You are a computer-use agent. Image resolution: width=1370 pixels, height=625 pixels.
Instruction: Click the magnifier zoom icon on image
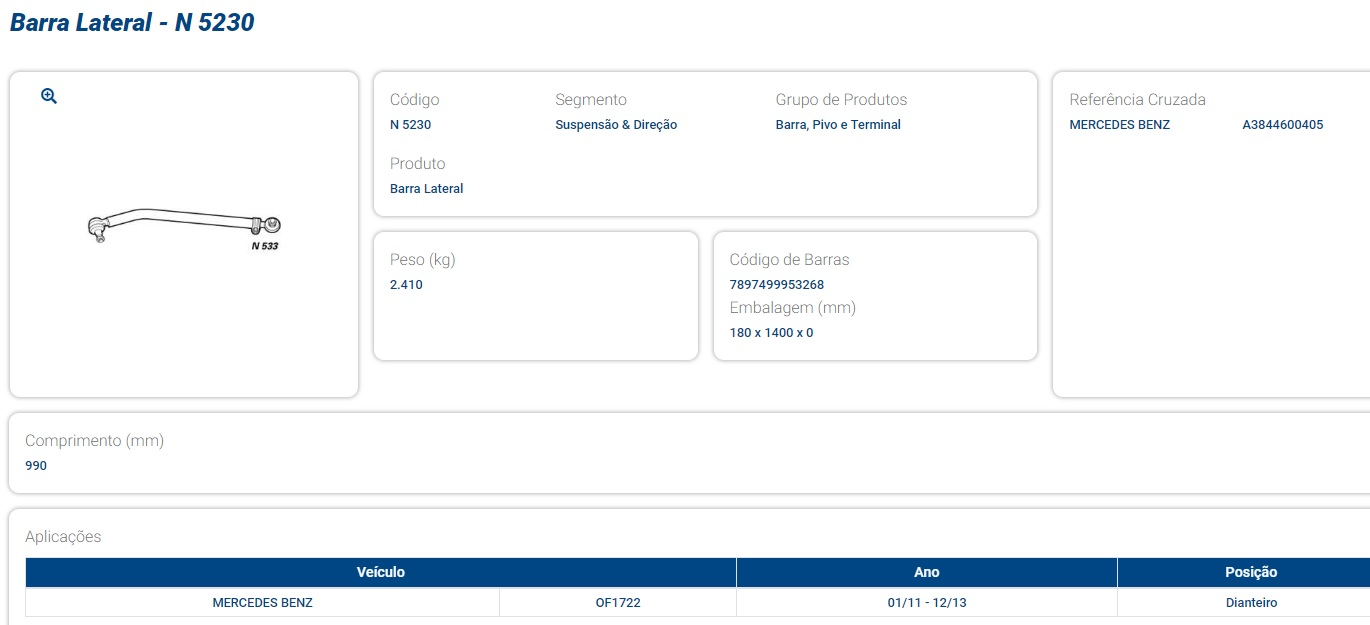49,96
